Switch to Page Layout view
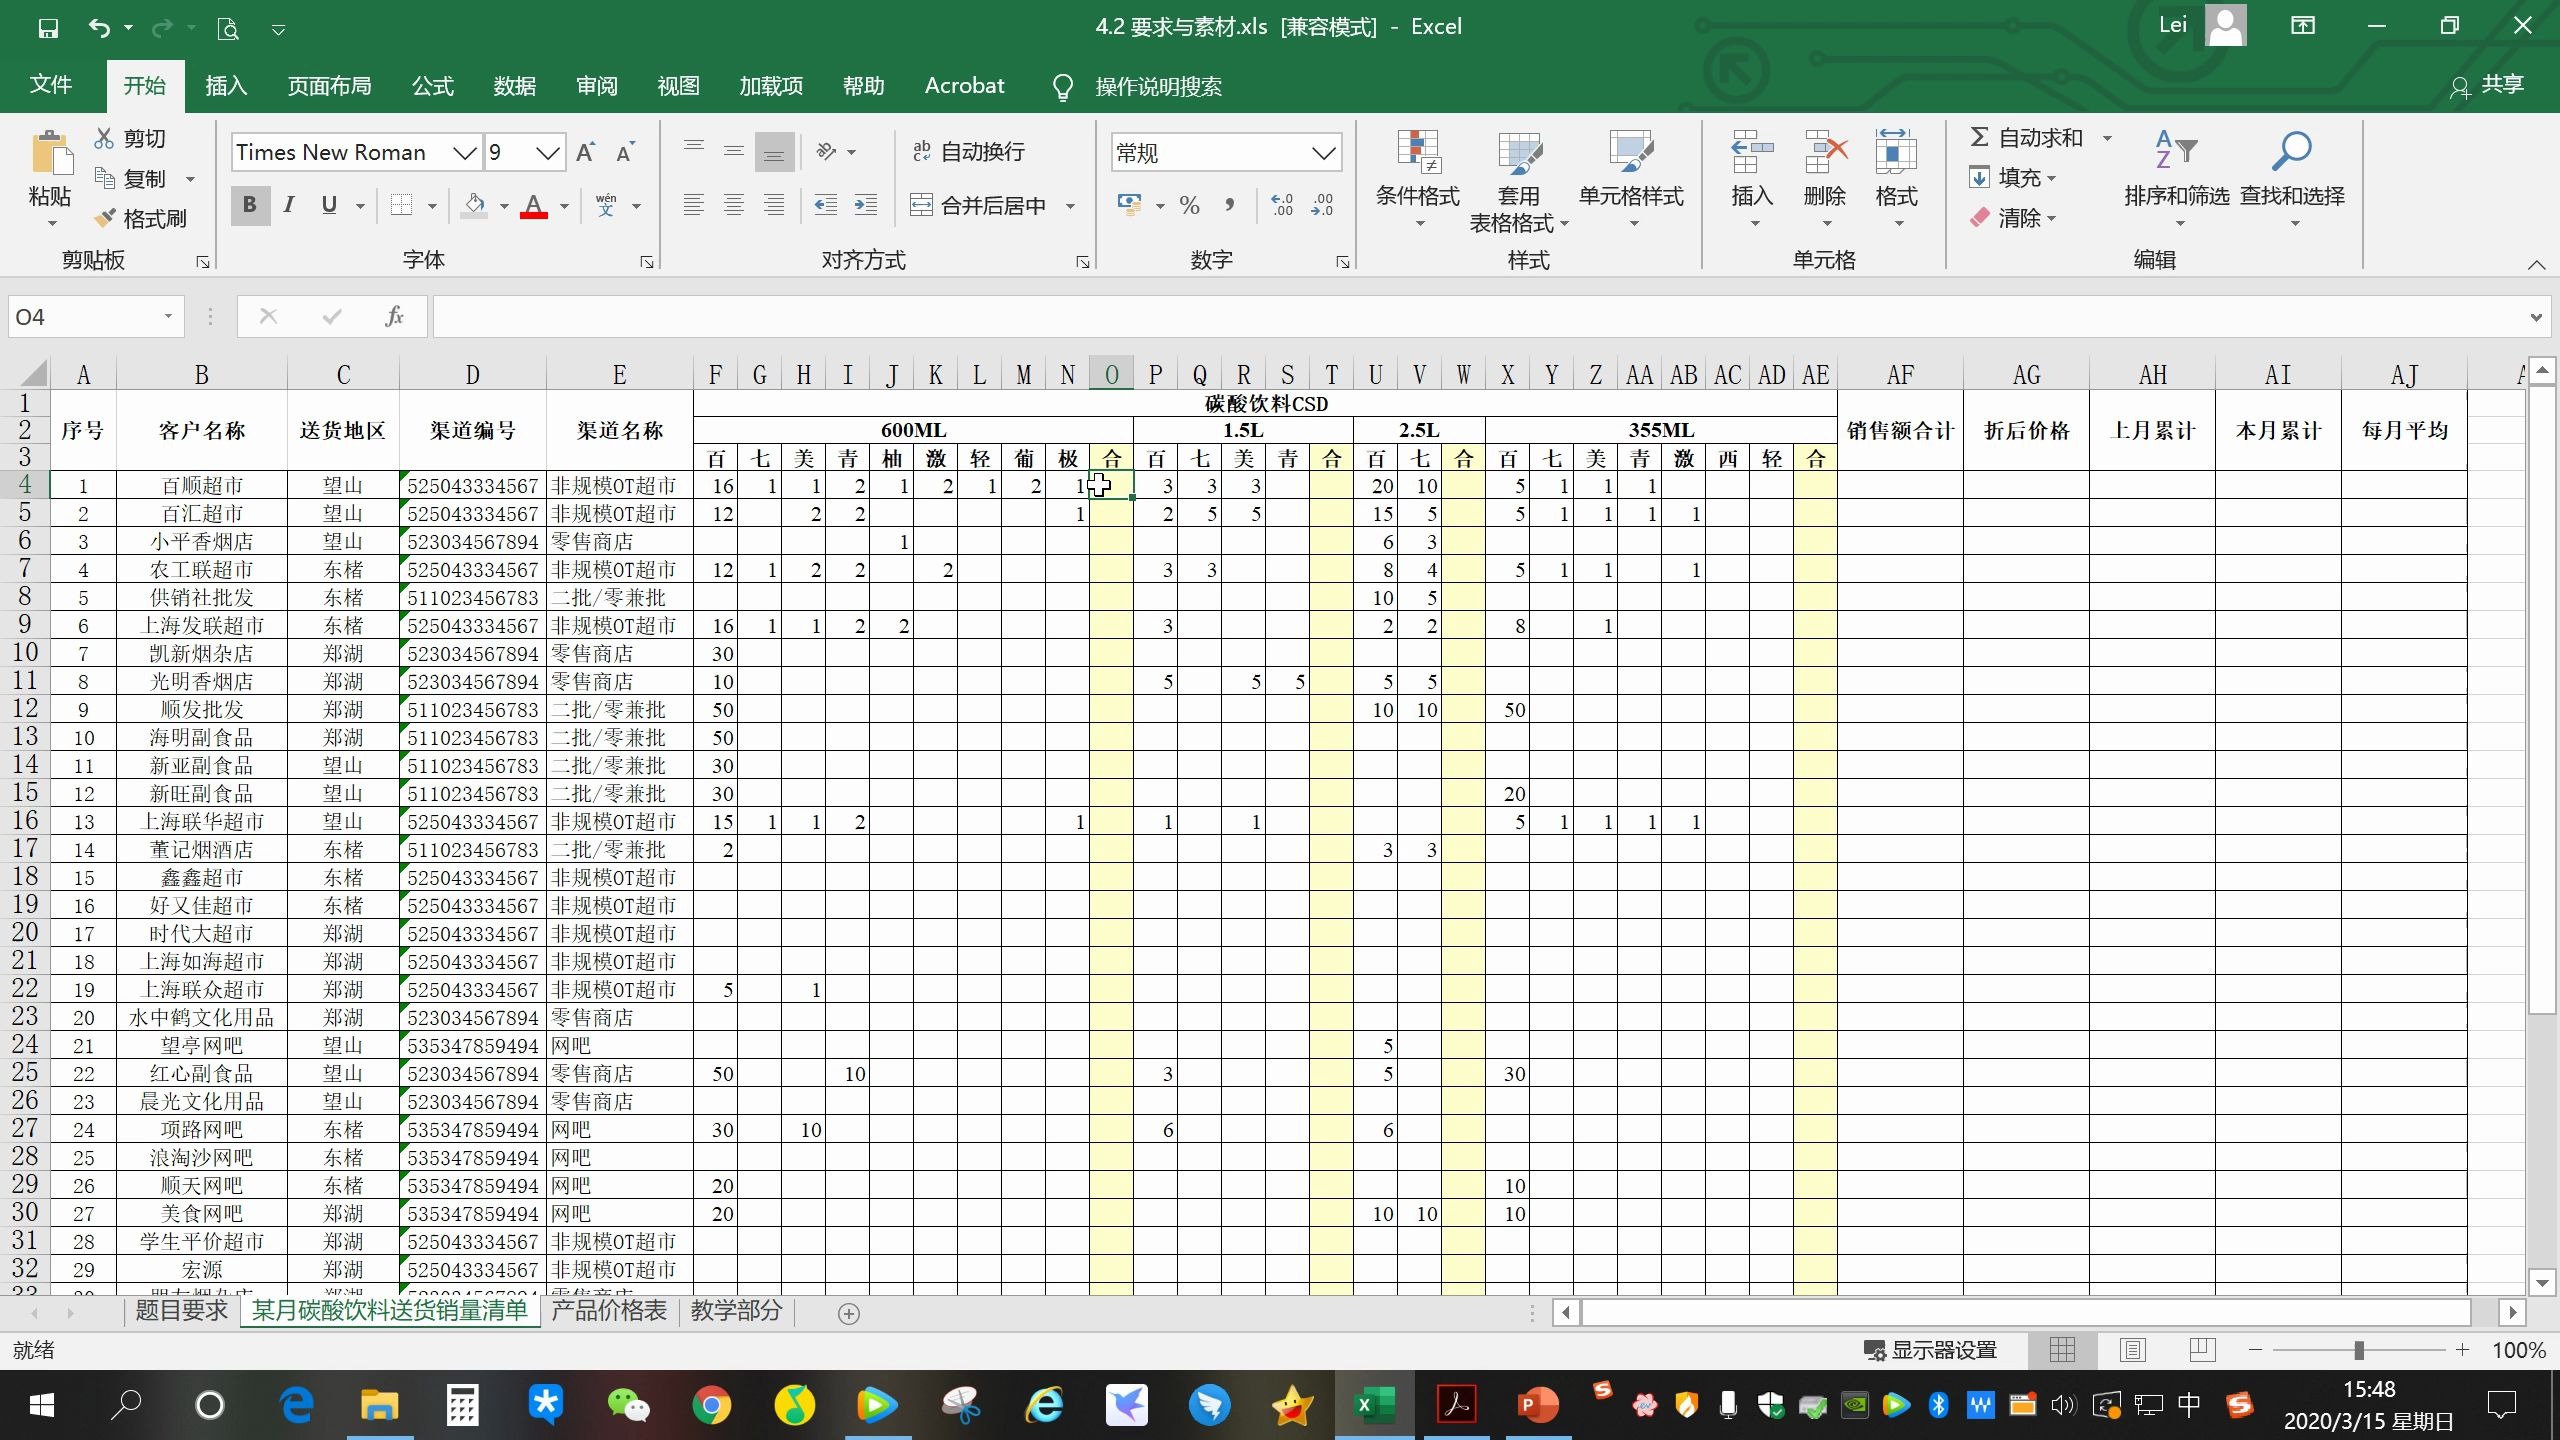The width and height of the screenshot is (2560, 1440). (2133, 1350)
